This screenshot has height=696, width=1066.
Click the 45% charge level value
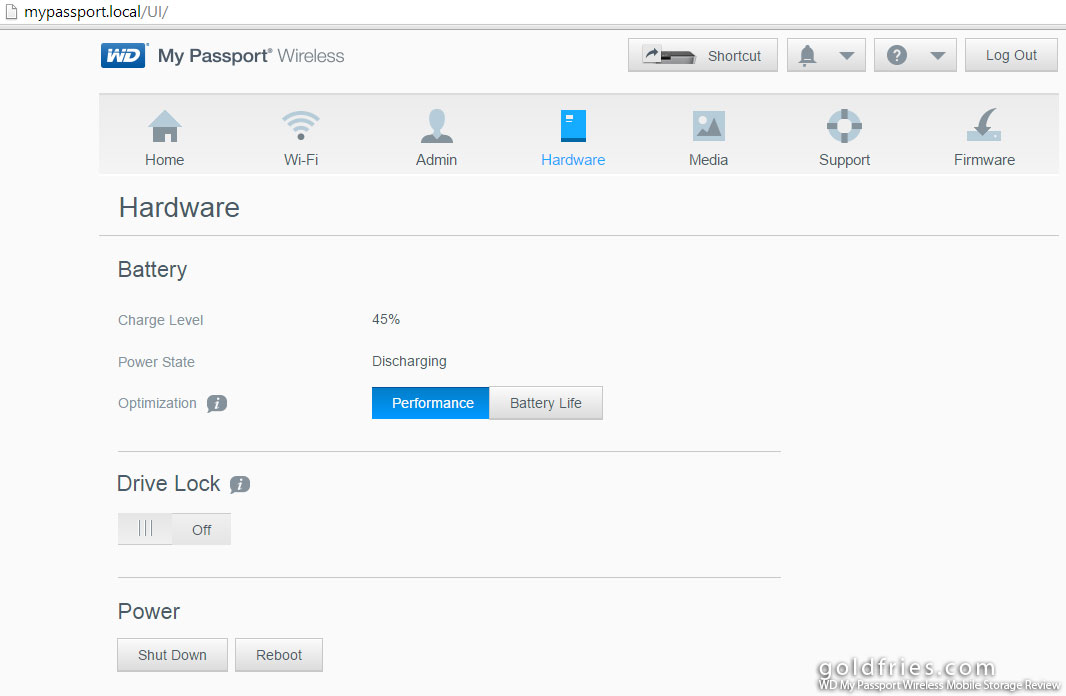[386, 319]
